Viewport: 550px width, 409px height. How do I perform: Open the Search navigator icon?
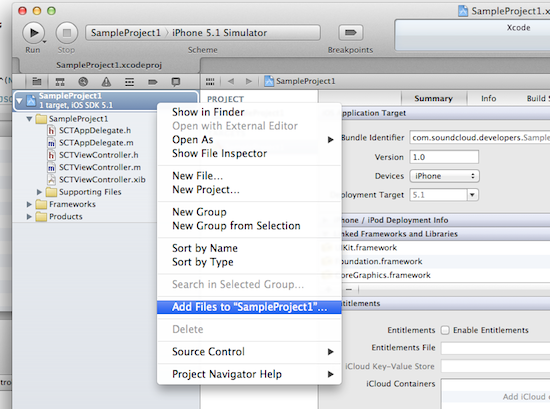83,82
